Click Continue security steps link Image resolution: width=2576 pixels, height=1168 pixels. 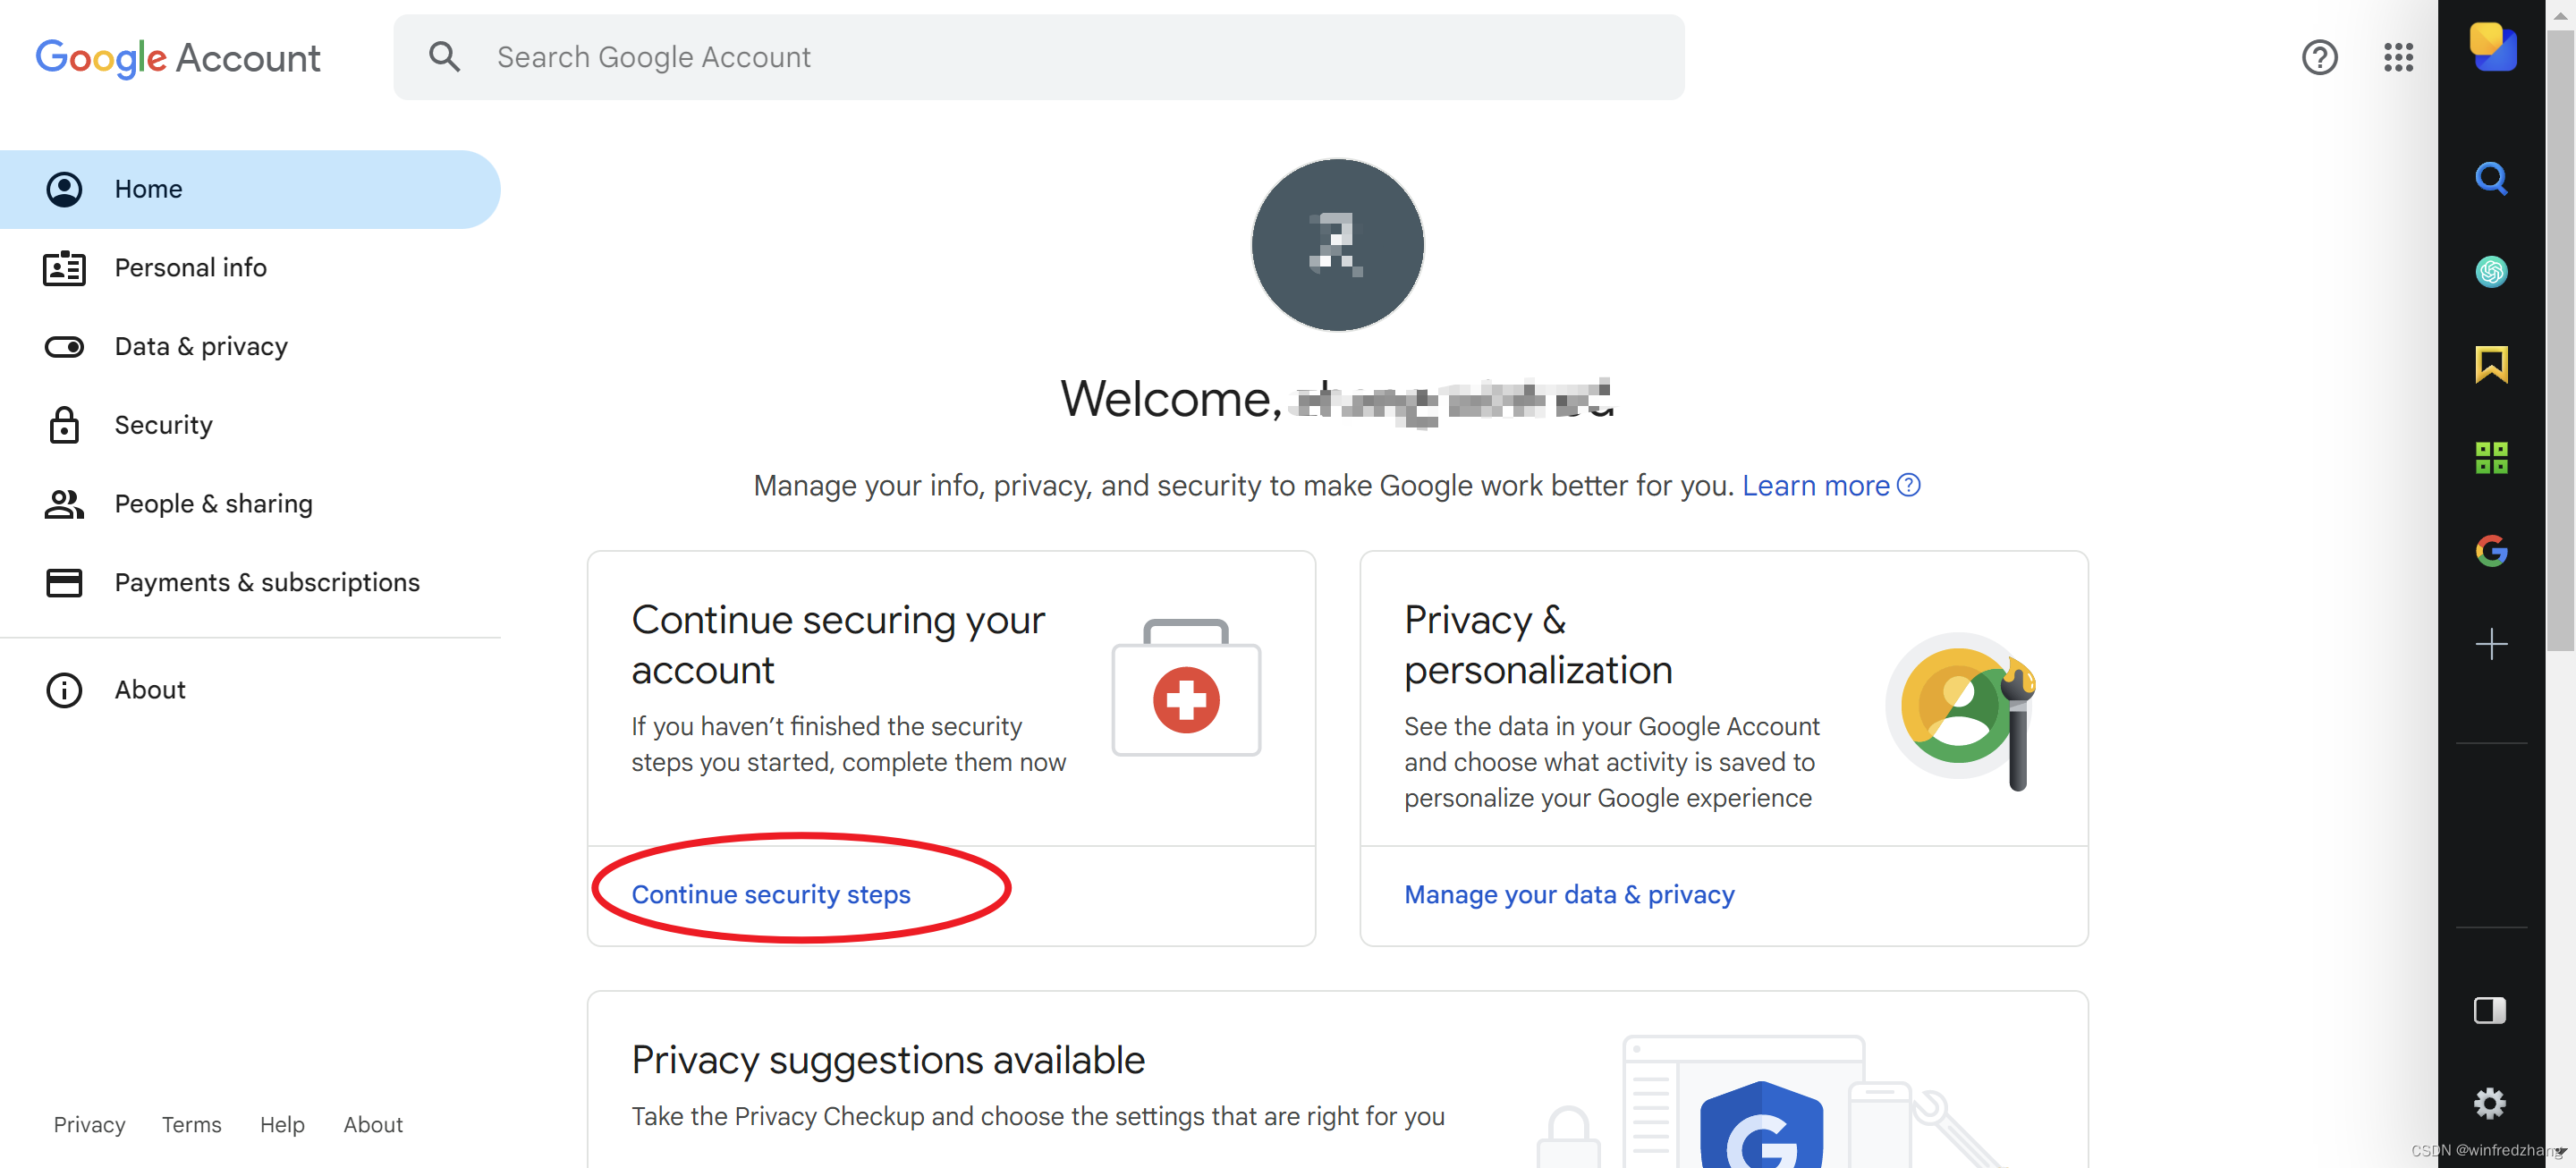pyautogui.click(x=770, y=894)
